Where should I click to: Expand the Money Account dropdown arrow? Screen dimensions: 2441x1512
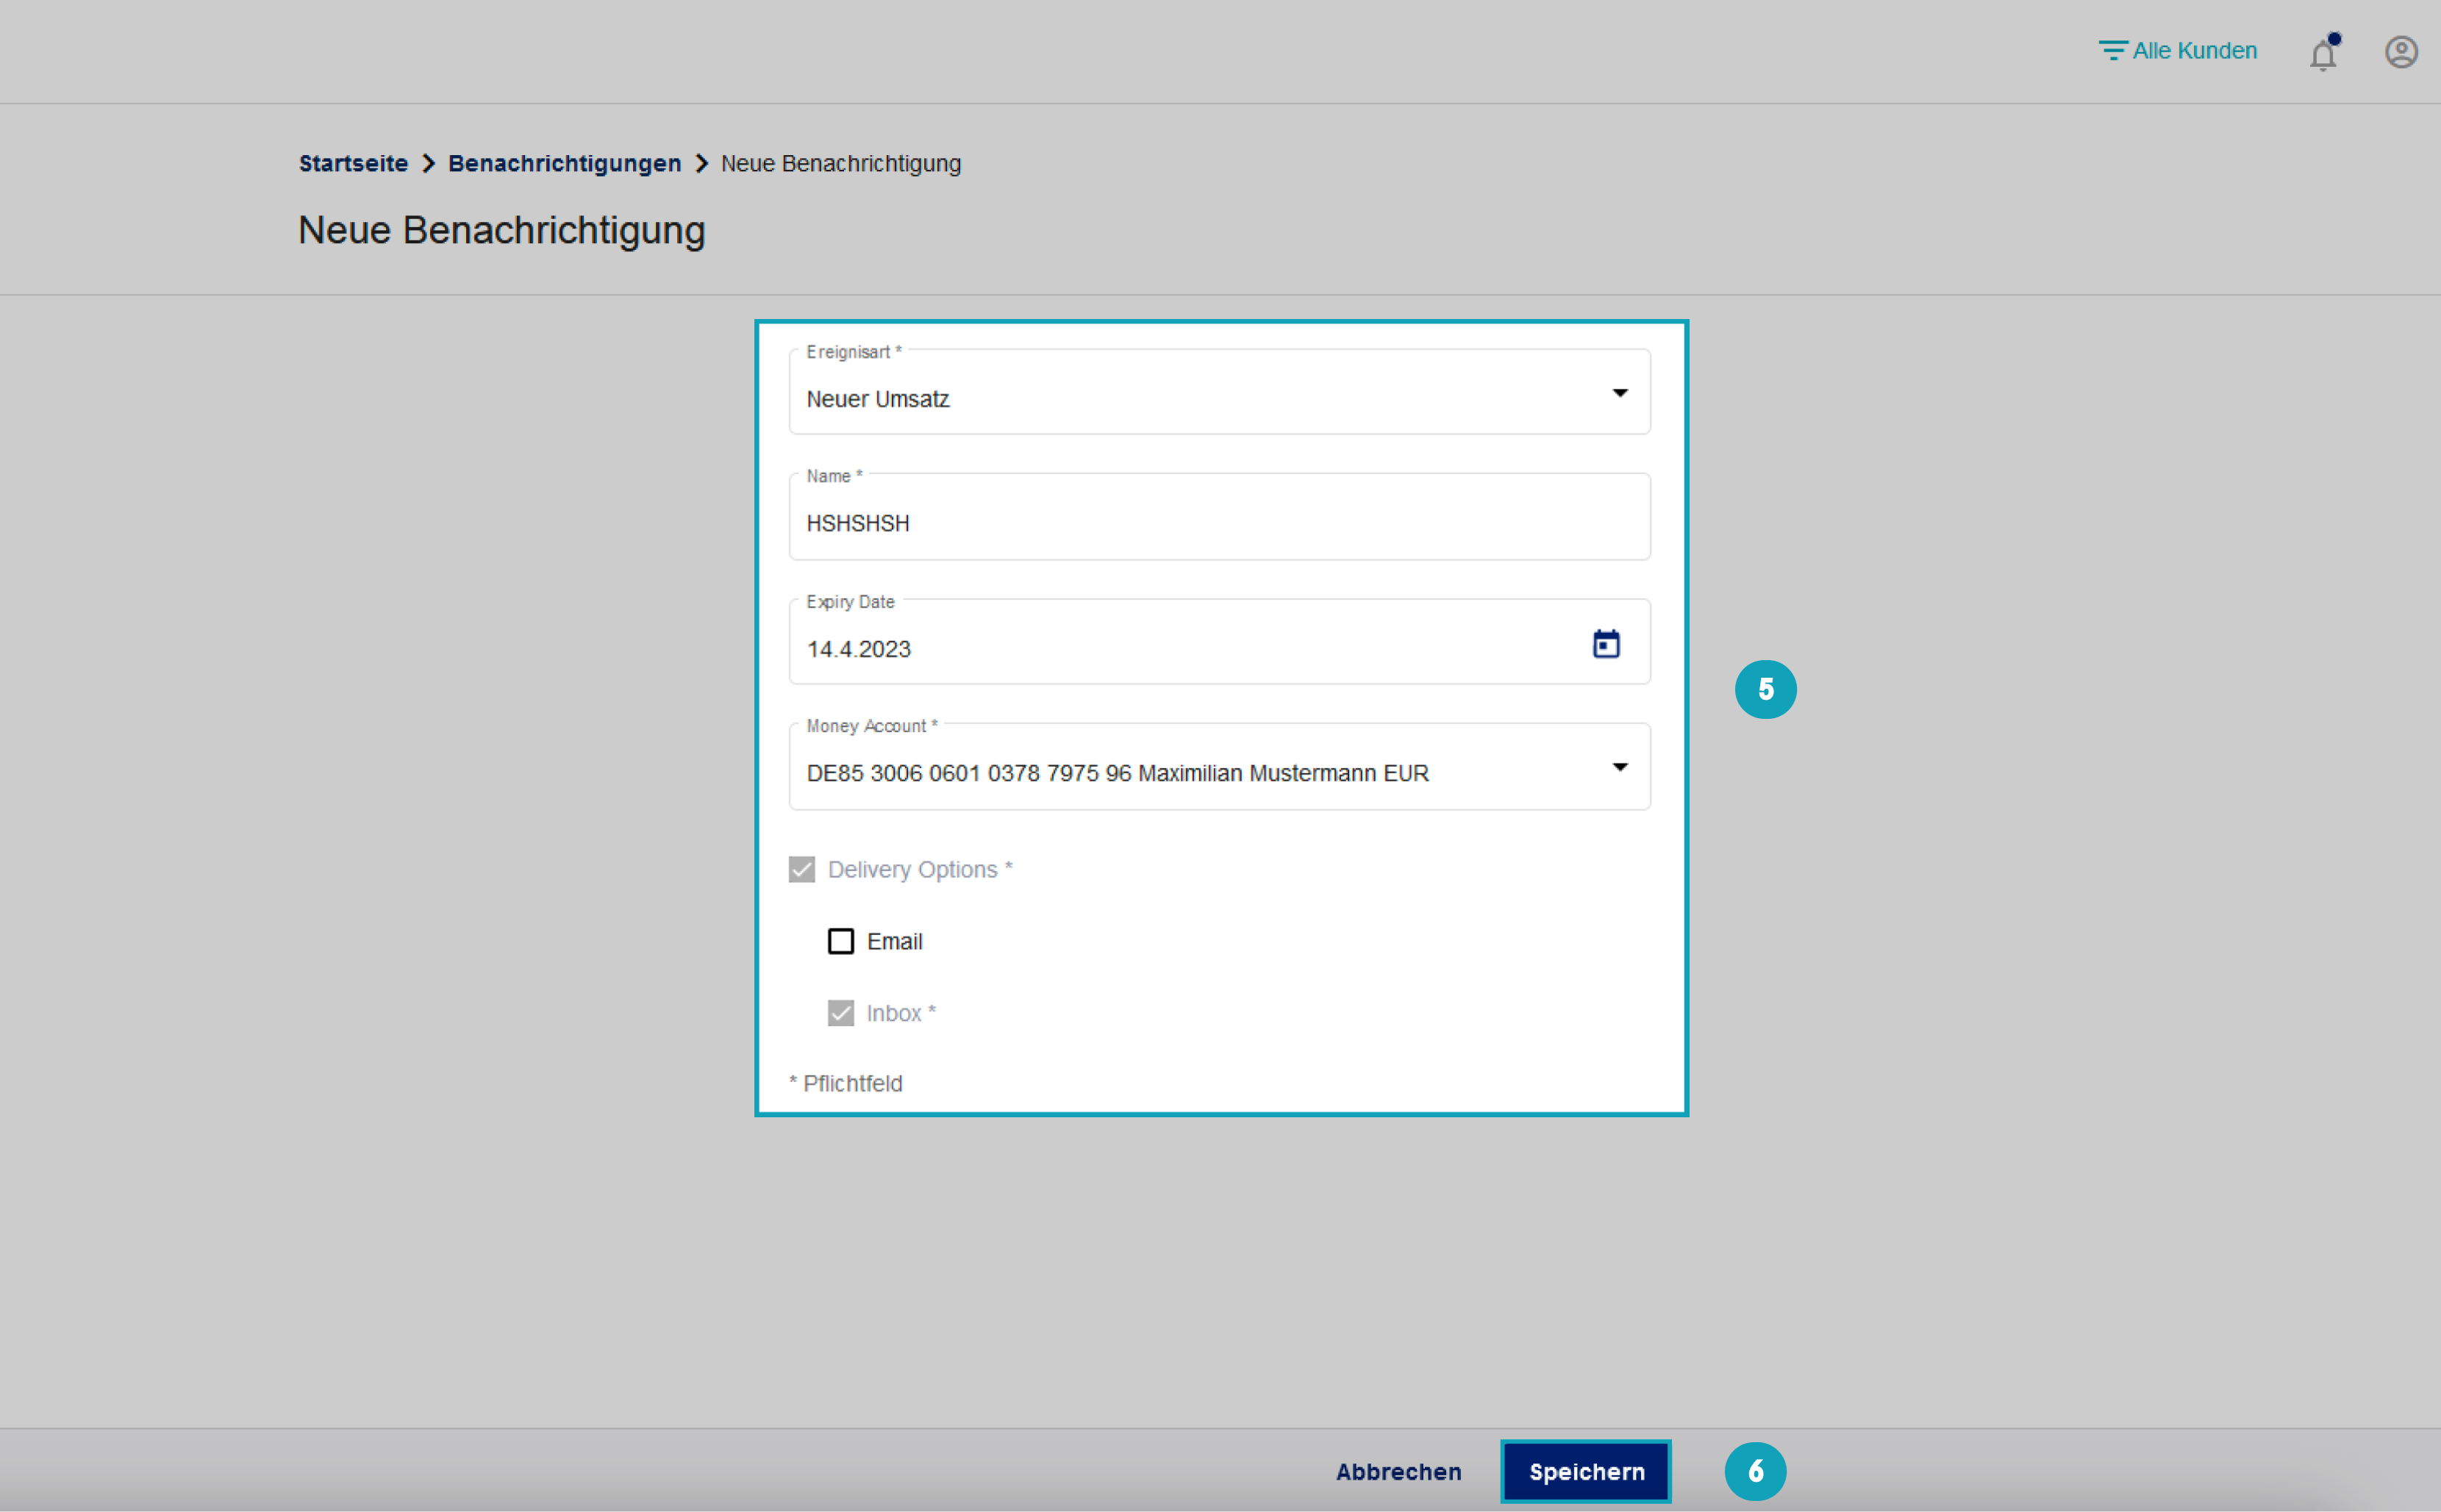pos(1620,767)
